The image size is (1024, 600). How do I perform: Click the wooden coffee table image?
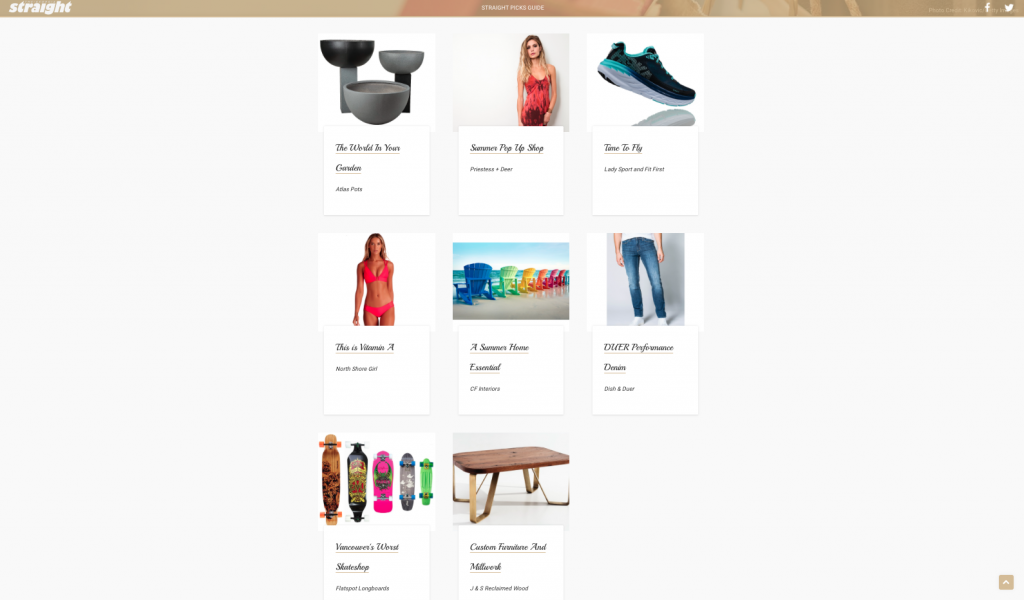click(x=511, y=480)
